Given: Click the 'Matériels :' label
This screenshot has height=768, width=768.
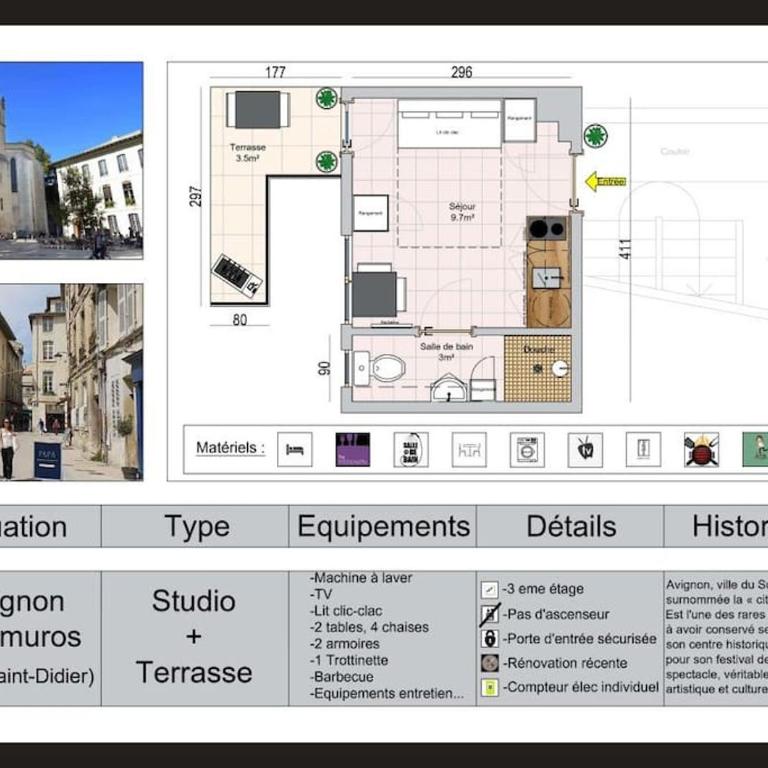Looking at the screenshot, I should [230, 448].
